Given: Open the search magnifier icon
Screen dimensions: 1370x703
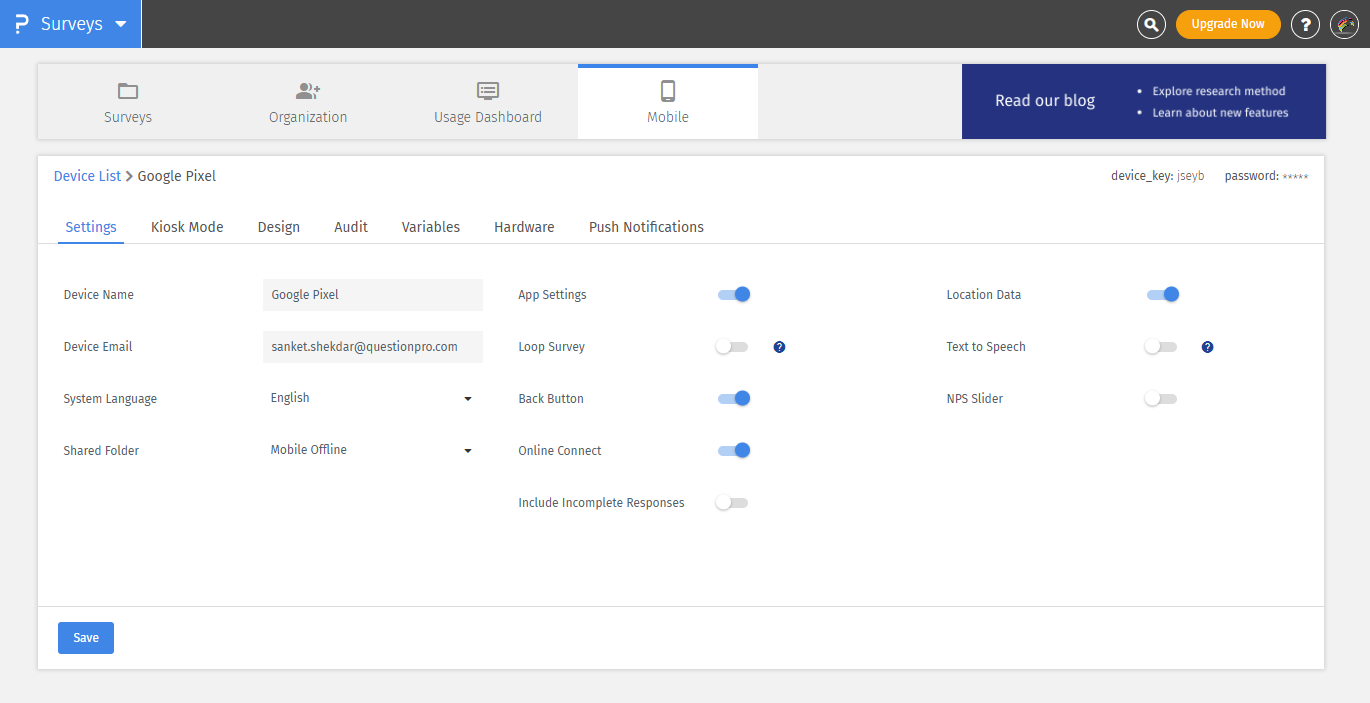Looking at the screenshot, I should click(x=1151, y=24).
